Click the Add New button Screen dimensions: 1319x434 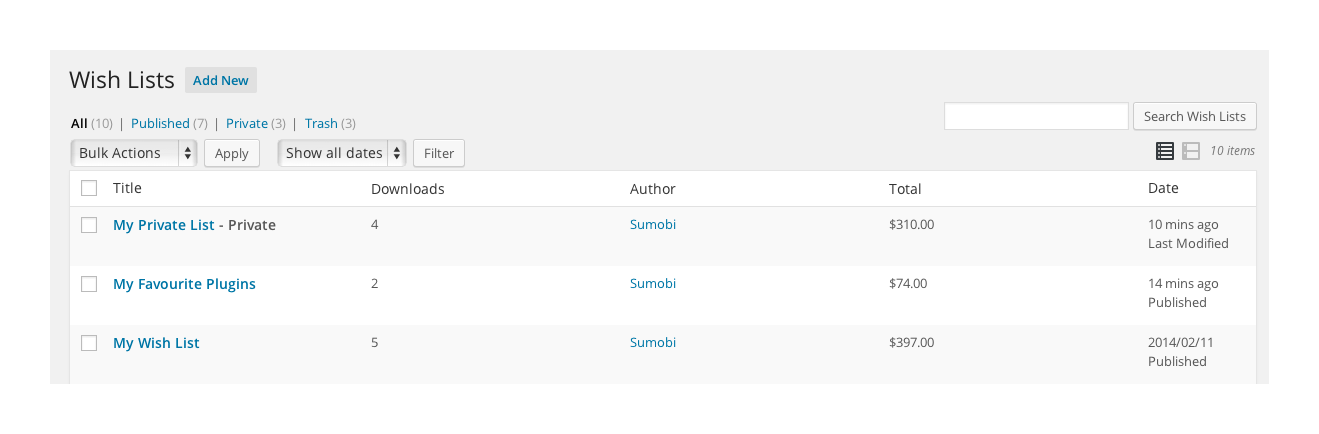tap(221, 80)
